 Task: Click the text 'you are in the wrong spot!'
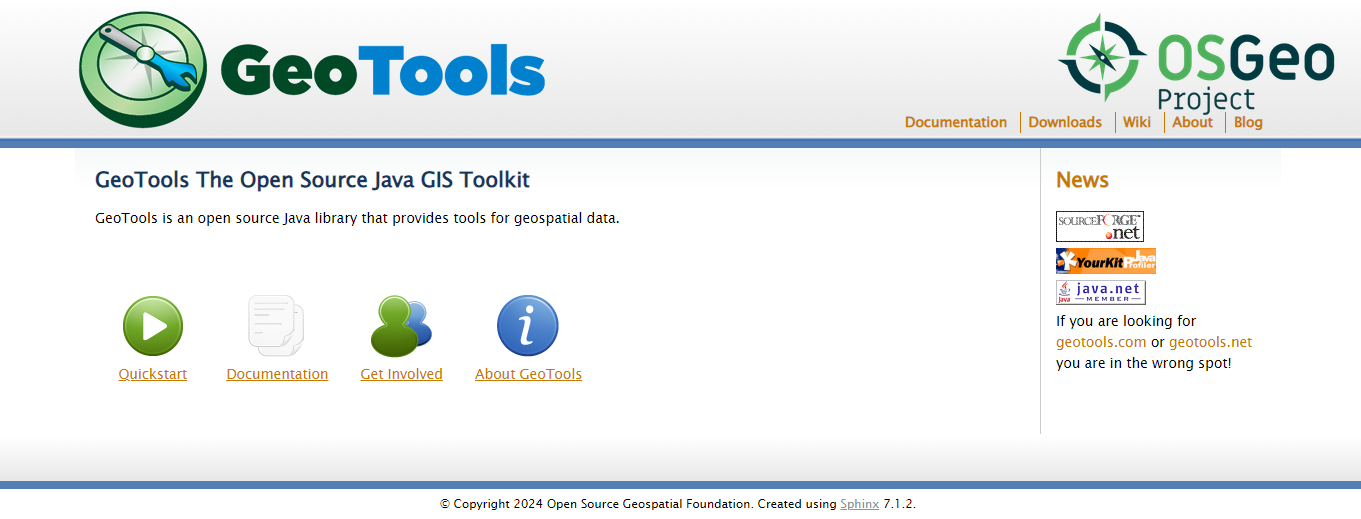[1144, 363]
